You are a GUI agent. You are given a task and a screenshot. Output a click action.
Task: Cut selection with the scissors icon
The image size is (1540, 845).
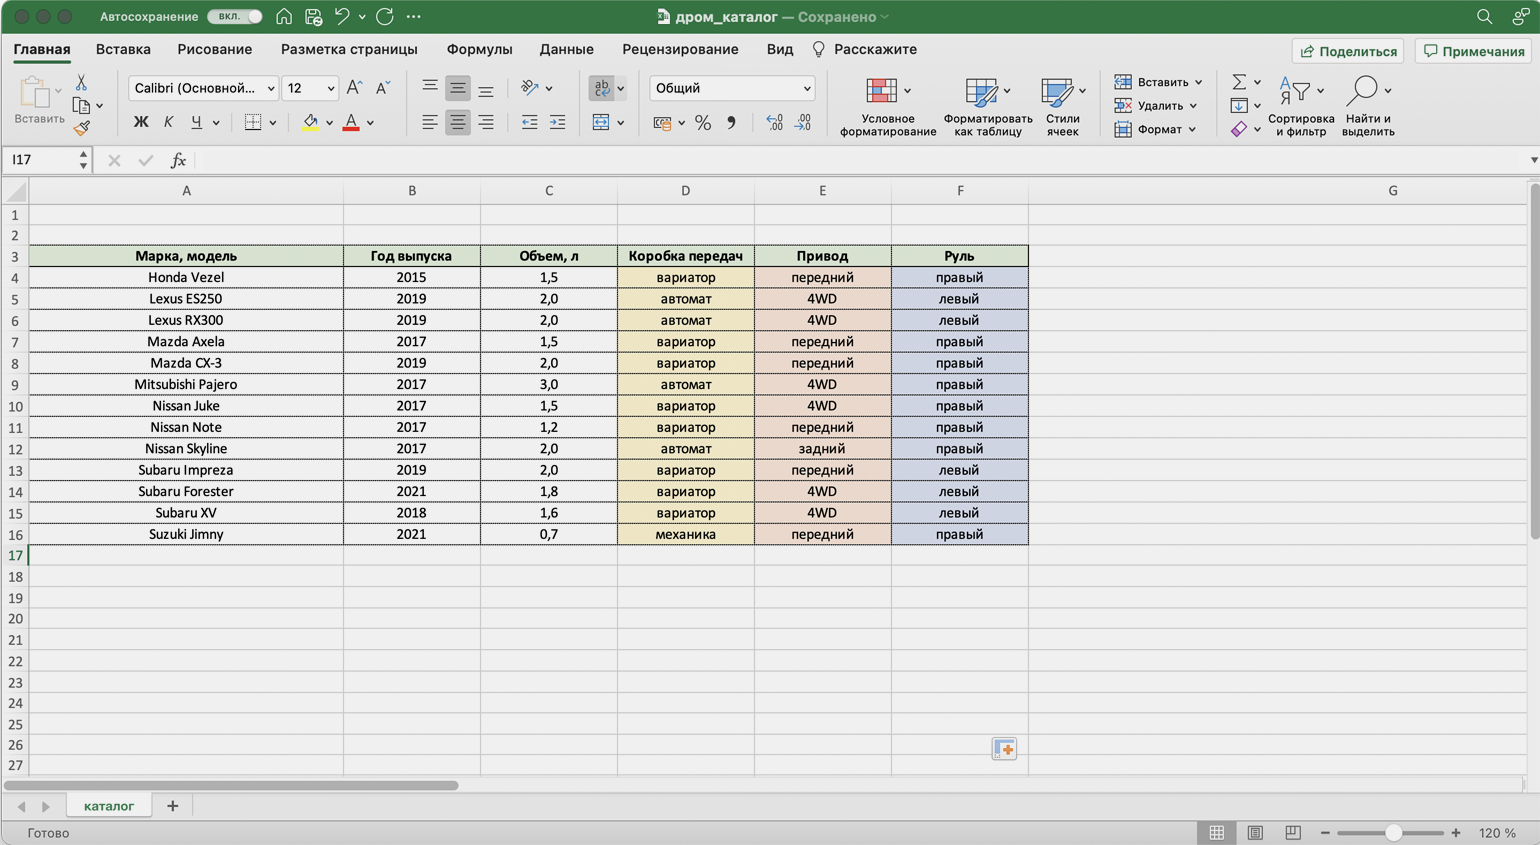click(x=81, y=83)
